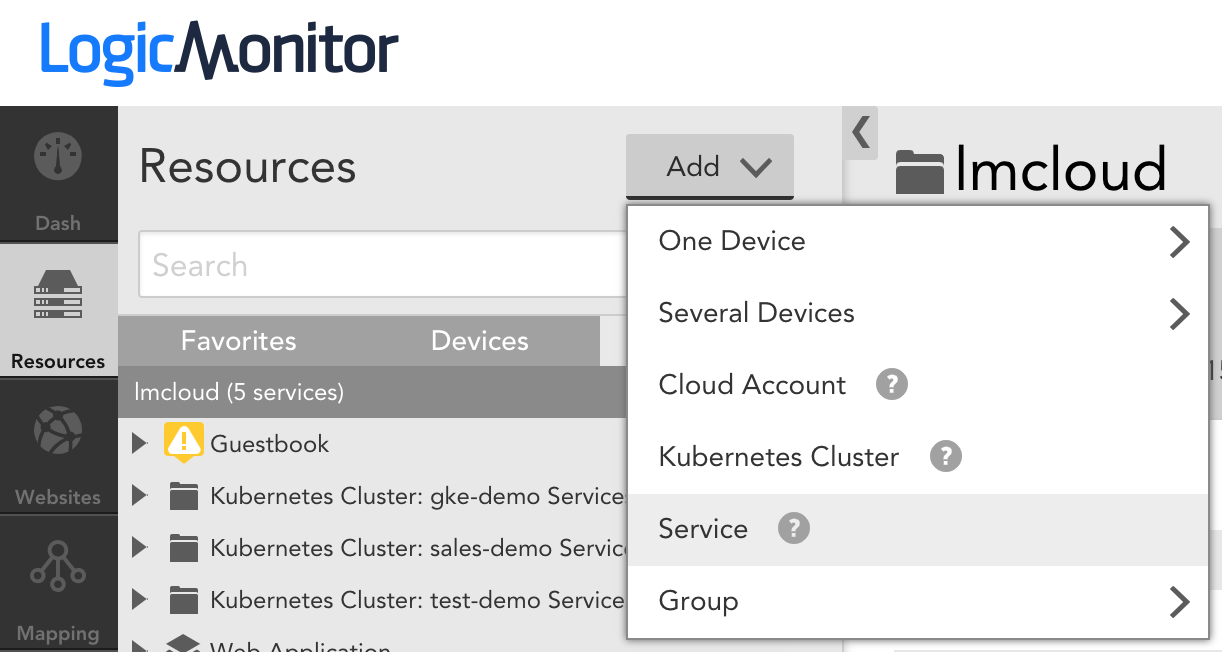Open the Websites globe icon

click(58, 431)
